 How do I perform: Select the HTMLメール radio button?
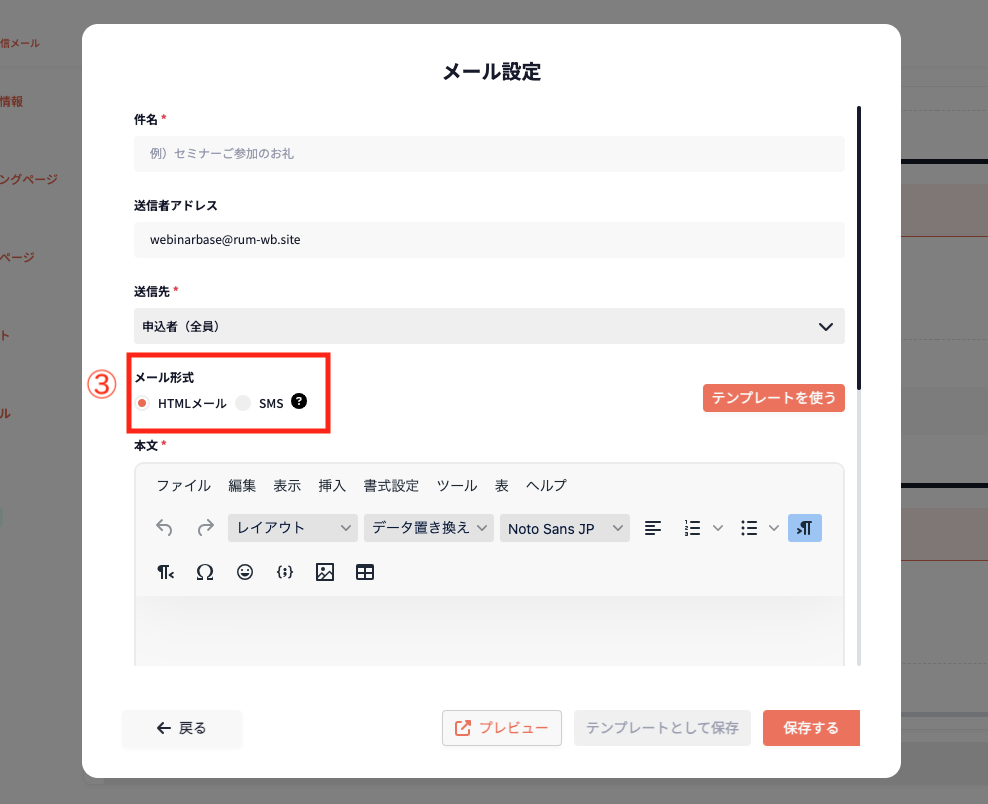tap(143, 403)
